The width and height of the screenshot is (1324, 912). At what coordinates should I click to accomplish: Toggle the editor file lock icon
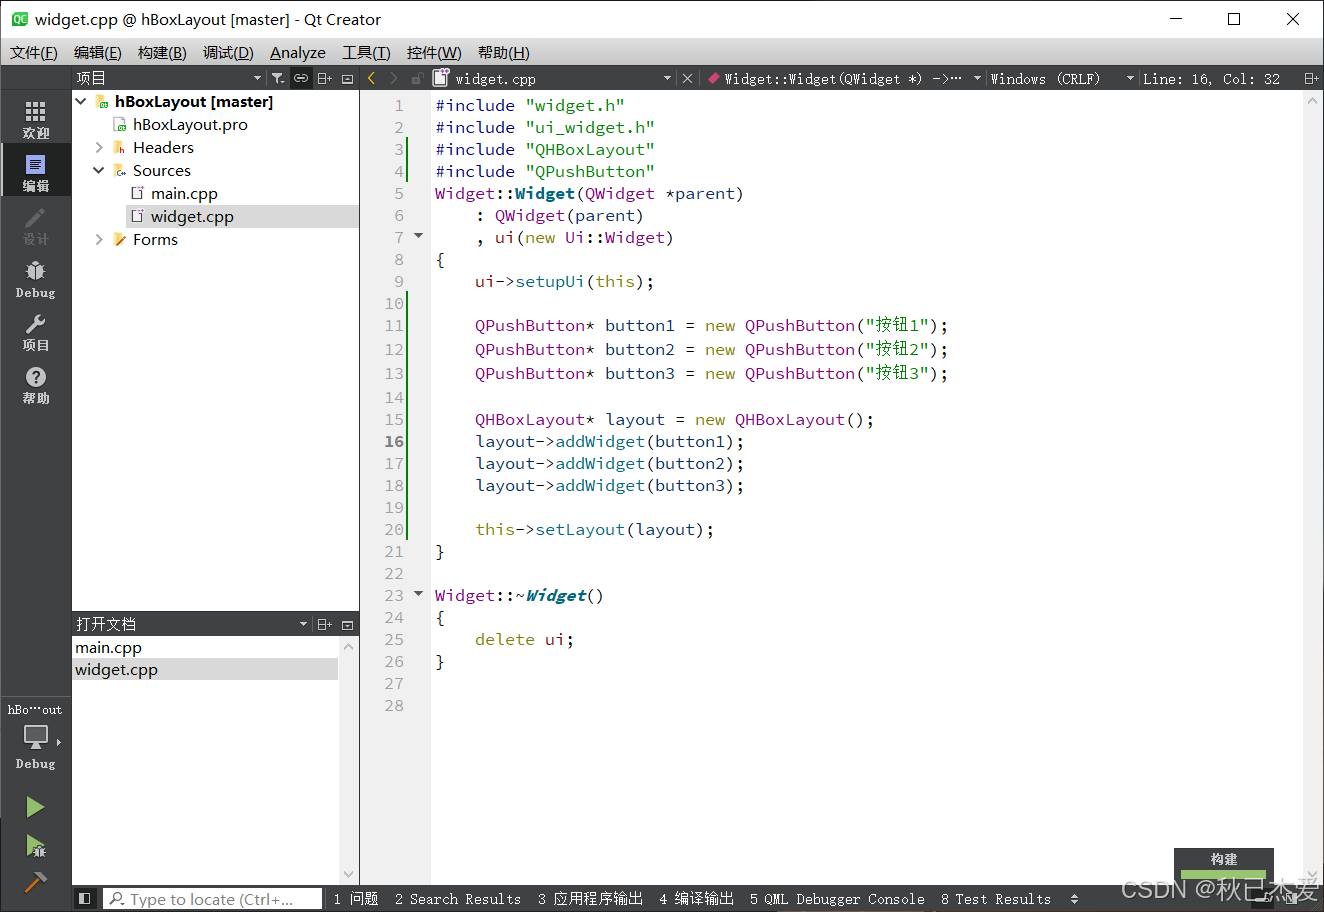[416, 78]
